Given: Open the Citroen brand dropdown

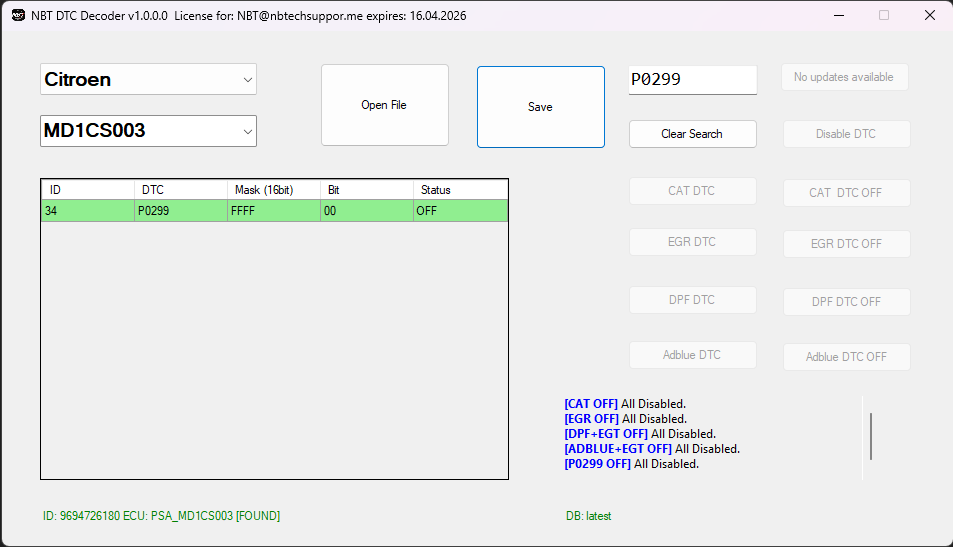Looking at the screenshot, I should (x=148, y=79).
